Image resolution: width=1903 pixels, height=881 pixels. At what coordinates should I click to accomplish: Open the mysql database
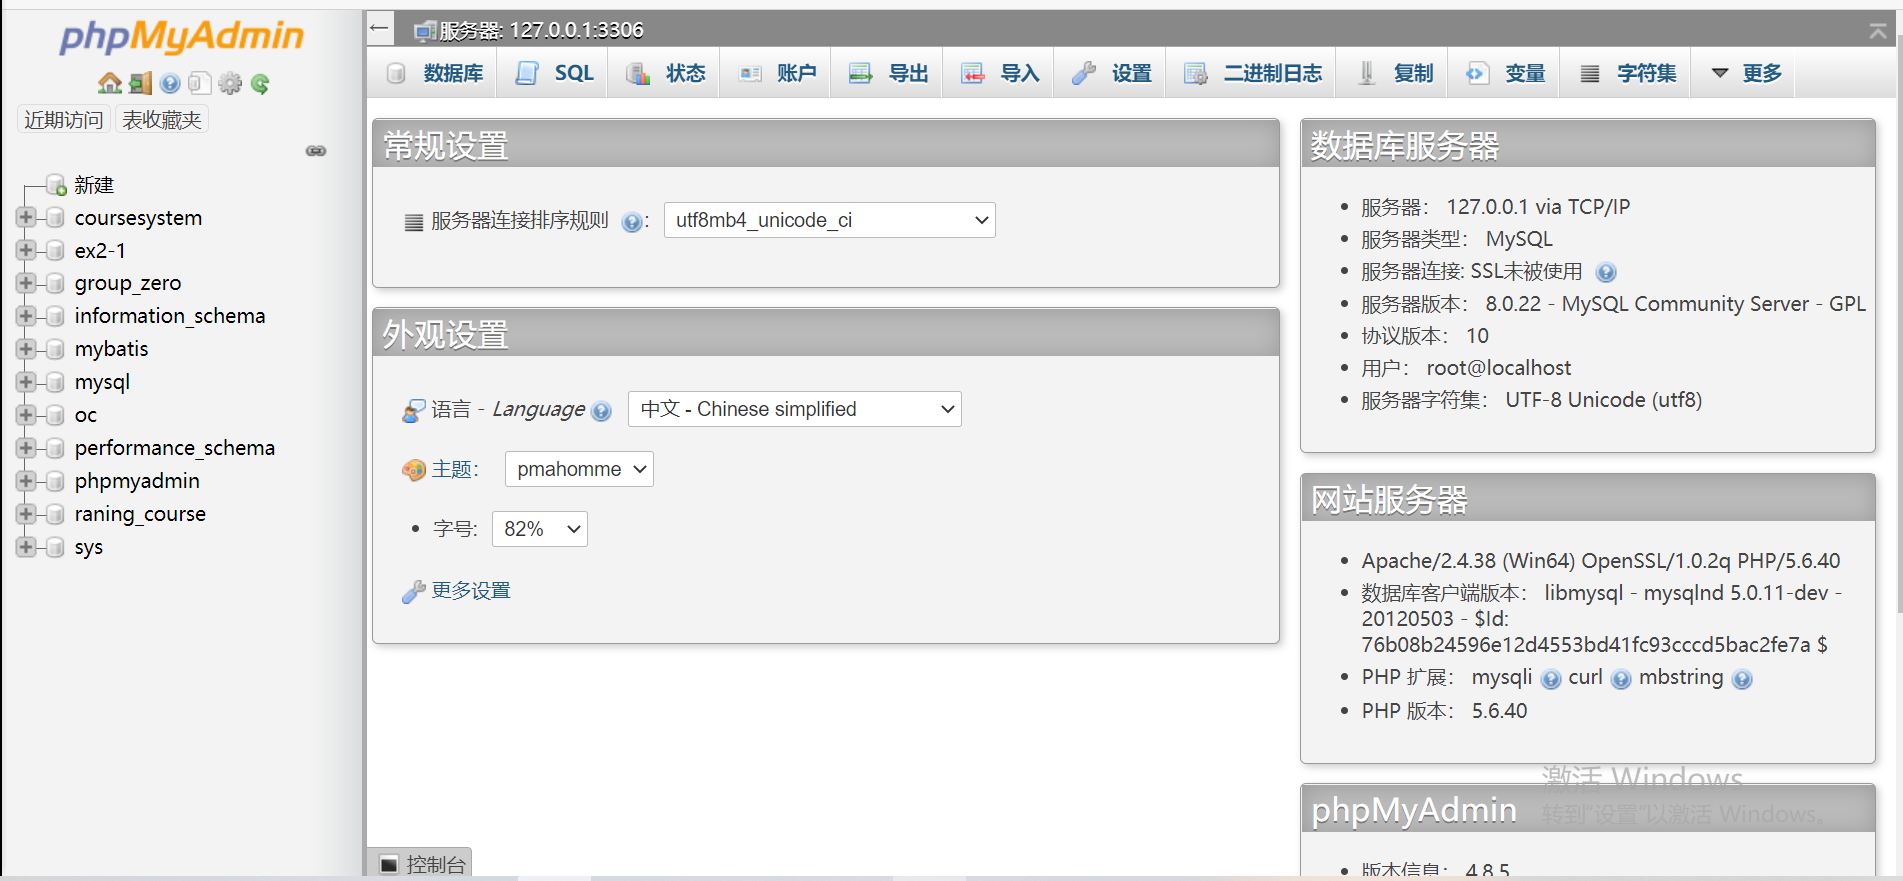point(102,382)
